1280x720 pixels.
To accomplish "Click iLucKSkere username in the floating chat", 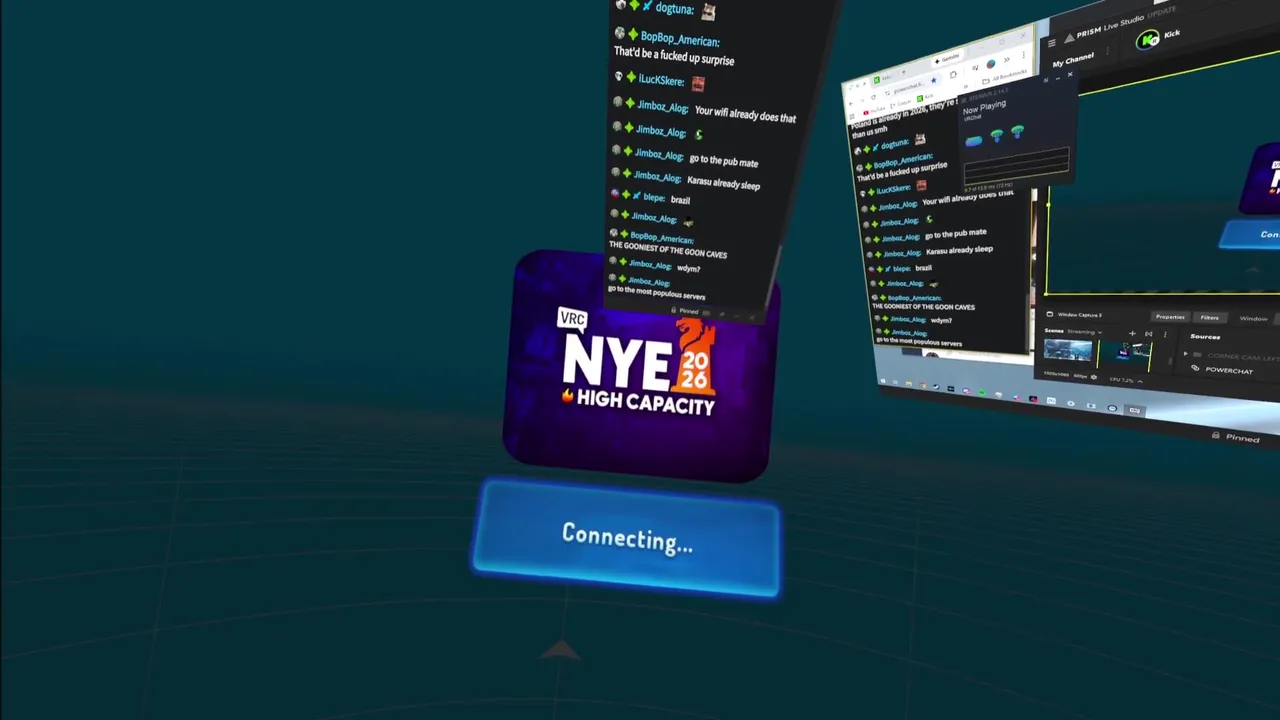I will click(661, 80).
